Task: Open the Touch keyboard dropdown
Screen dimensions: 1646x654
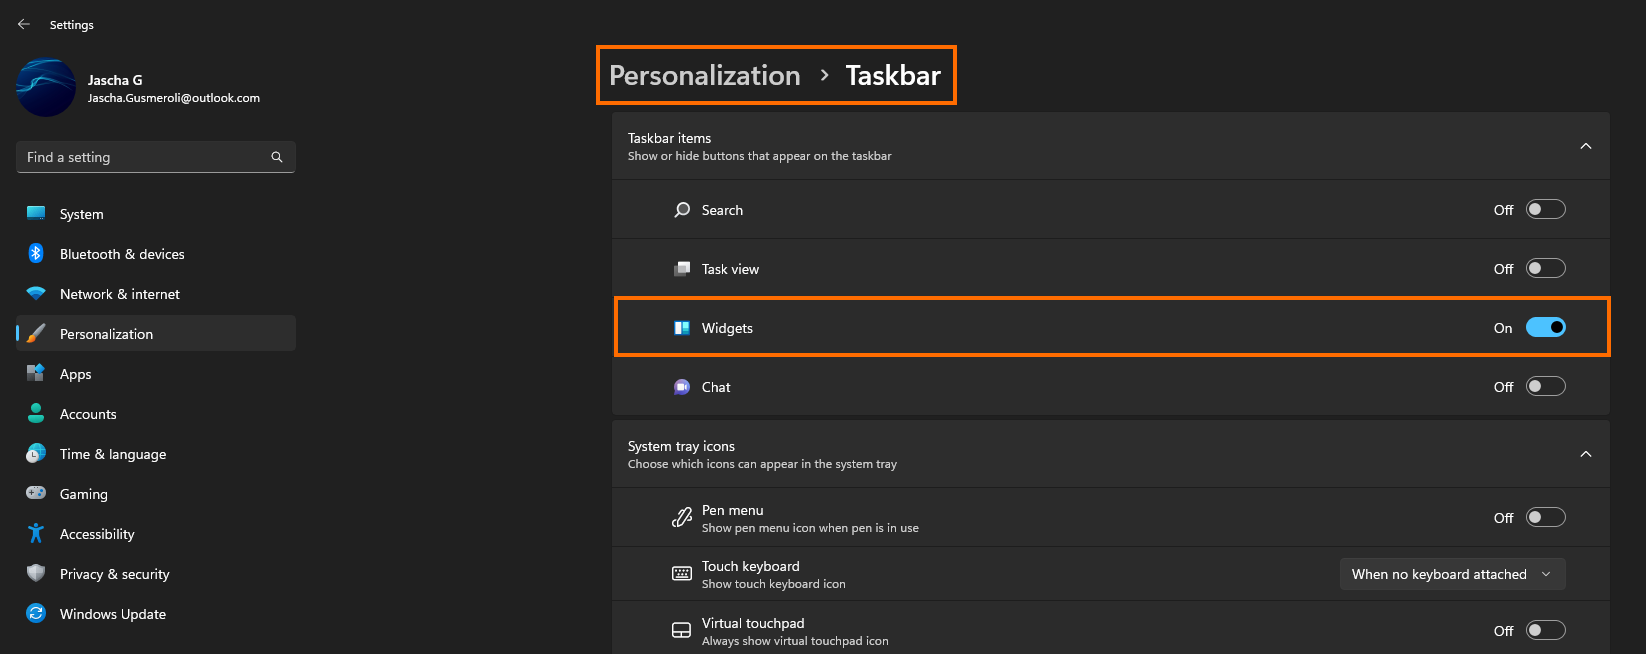Action: click(x=1452, y=574)
